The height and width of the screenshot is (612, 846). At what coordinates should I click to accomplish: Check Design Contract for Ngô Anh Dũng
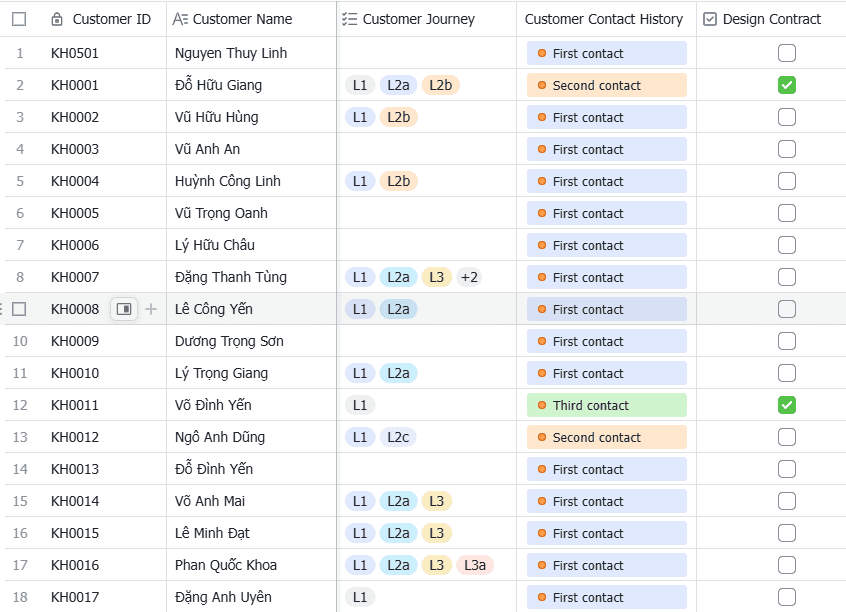787,437
